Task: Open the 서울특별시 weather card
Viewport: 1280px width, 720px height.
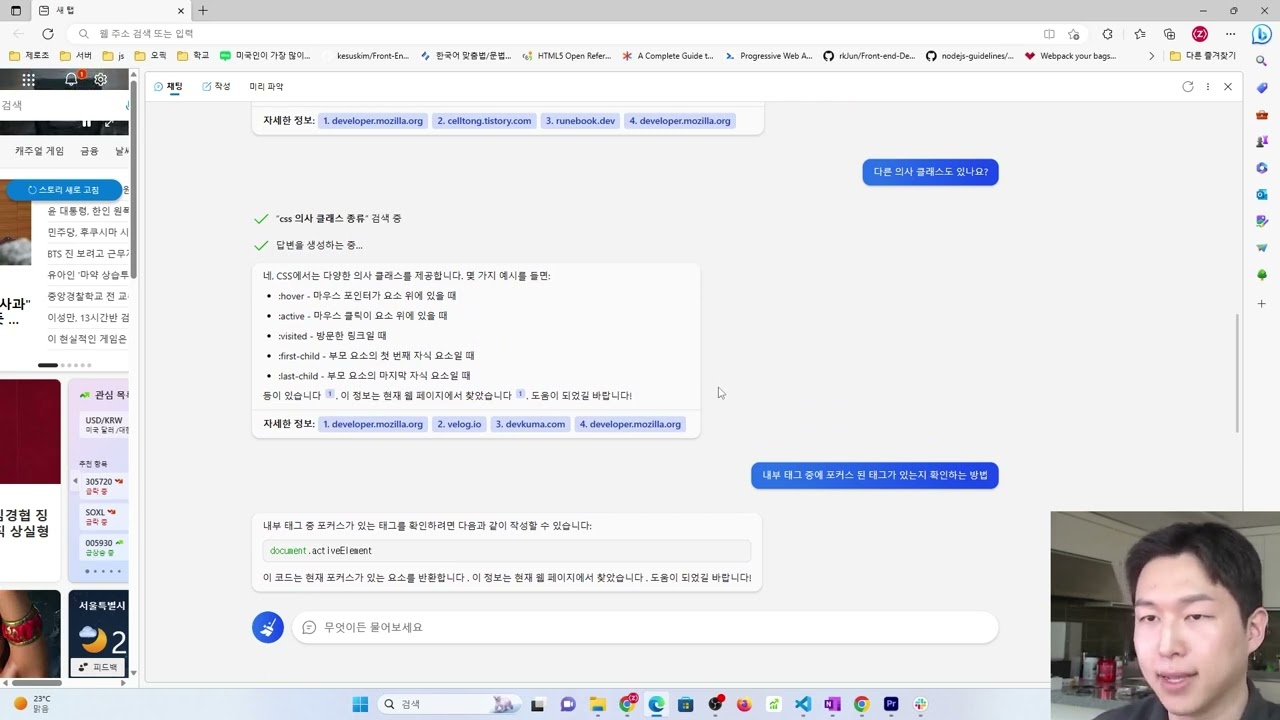Action: [100, 633]
